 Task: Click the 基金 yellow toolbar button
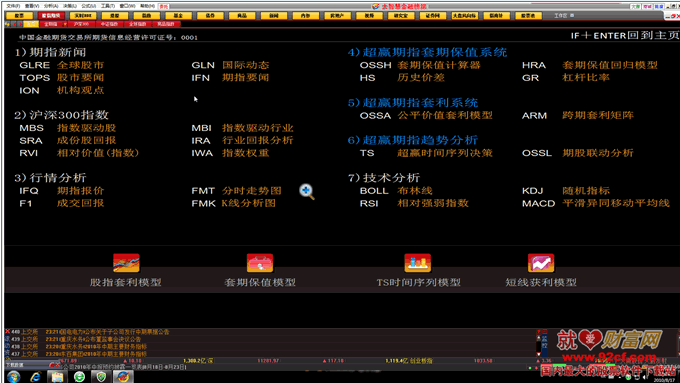tap(178, 16)
